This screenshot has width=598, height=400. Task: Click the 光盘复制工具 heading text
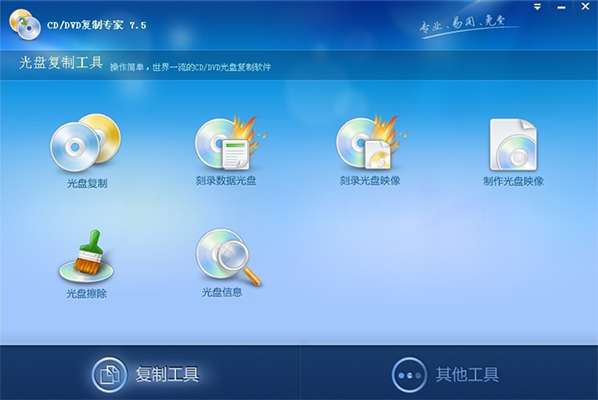coord(61,63)
